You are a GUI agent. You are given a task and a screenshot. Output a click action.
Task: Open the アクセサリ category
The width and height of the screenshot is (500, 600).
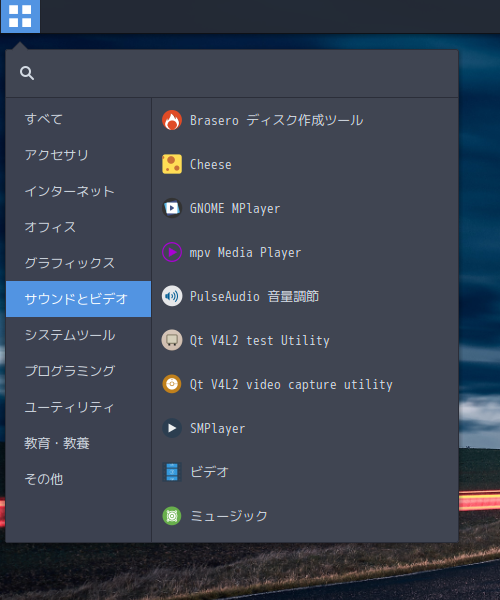[78, 155]
